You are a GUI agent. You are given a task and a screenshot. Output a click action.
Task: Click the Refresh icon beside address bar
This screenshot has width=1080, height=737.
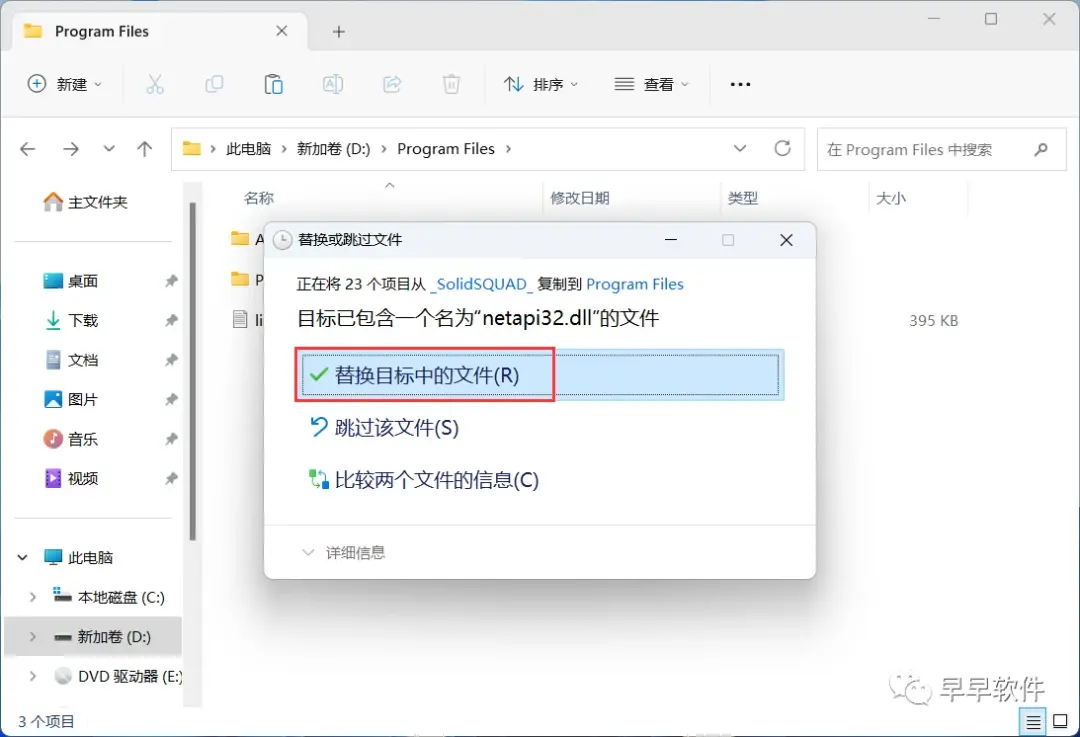pos(782,149)
